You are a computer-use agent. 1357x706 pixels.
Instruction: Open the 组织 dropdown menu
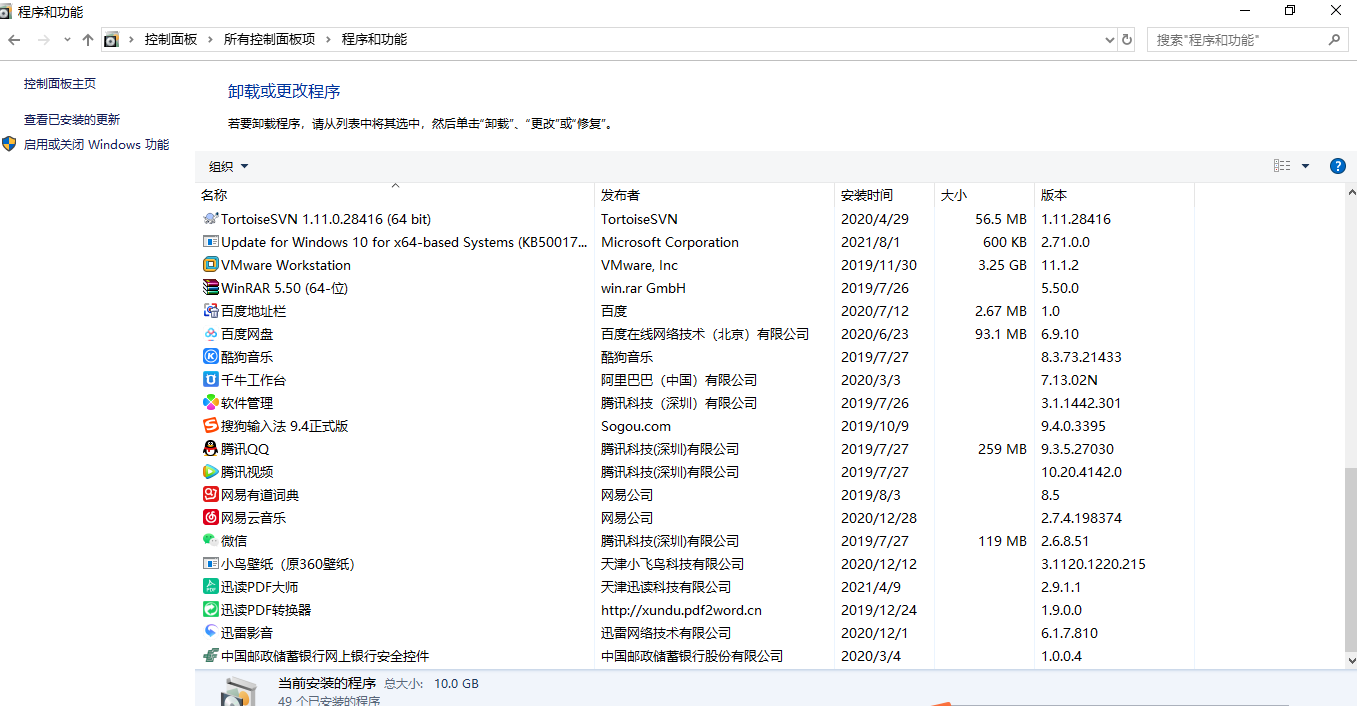click(227, 166)
